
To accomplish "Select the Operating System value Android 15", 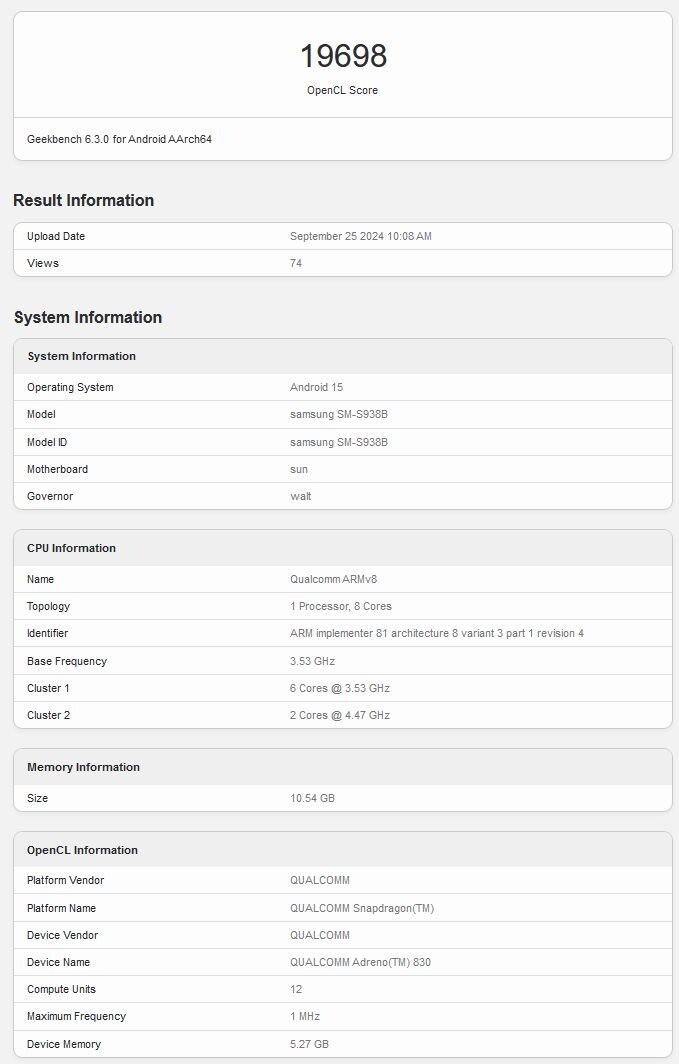I will pos(317,387).
